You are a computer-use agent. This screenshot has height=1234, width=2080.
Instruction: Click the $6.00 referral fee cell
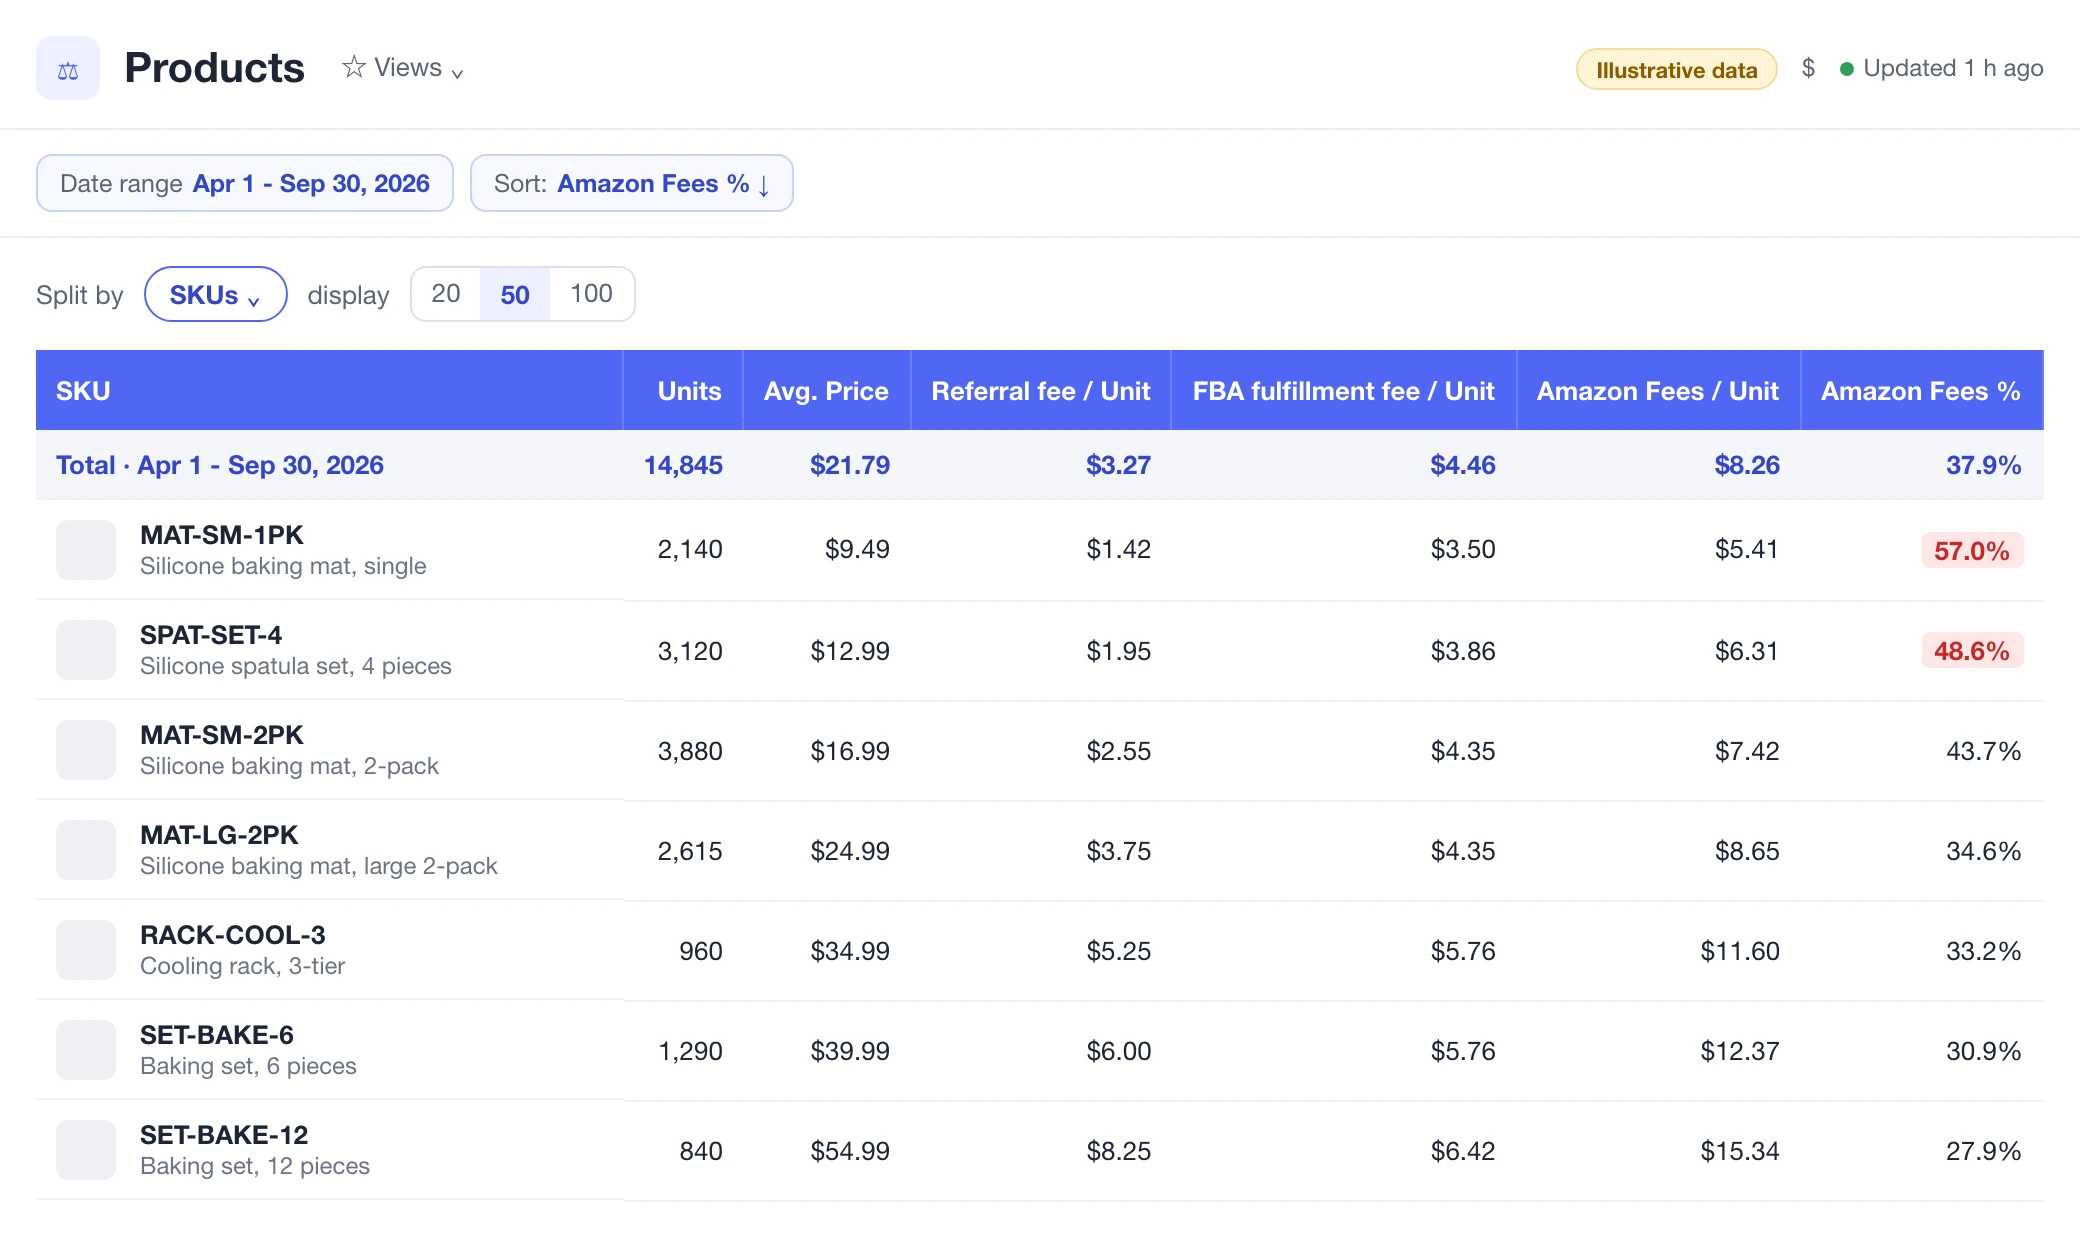(x=1119, y=1051)
